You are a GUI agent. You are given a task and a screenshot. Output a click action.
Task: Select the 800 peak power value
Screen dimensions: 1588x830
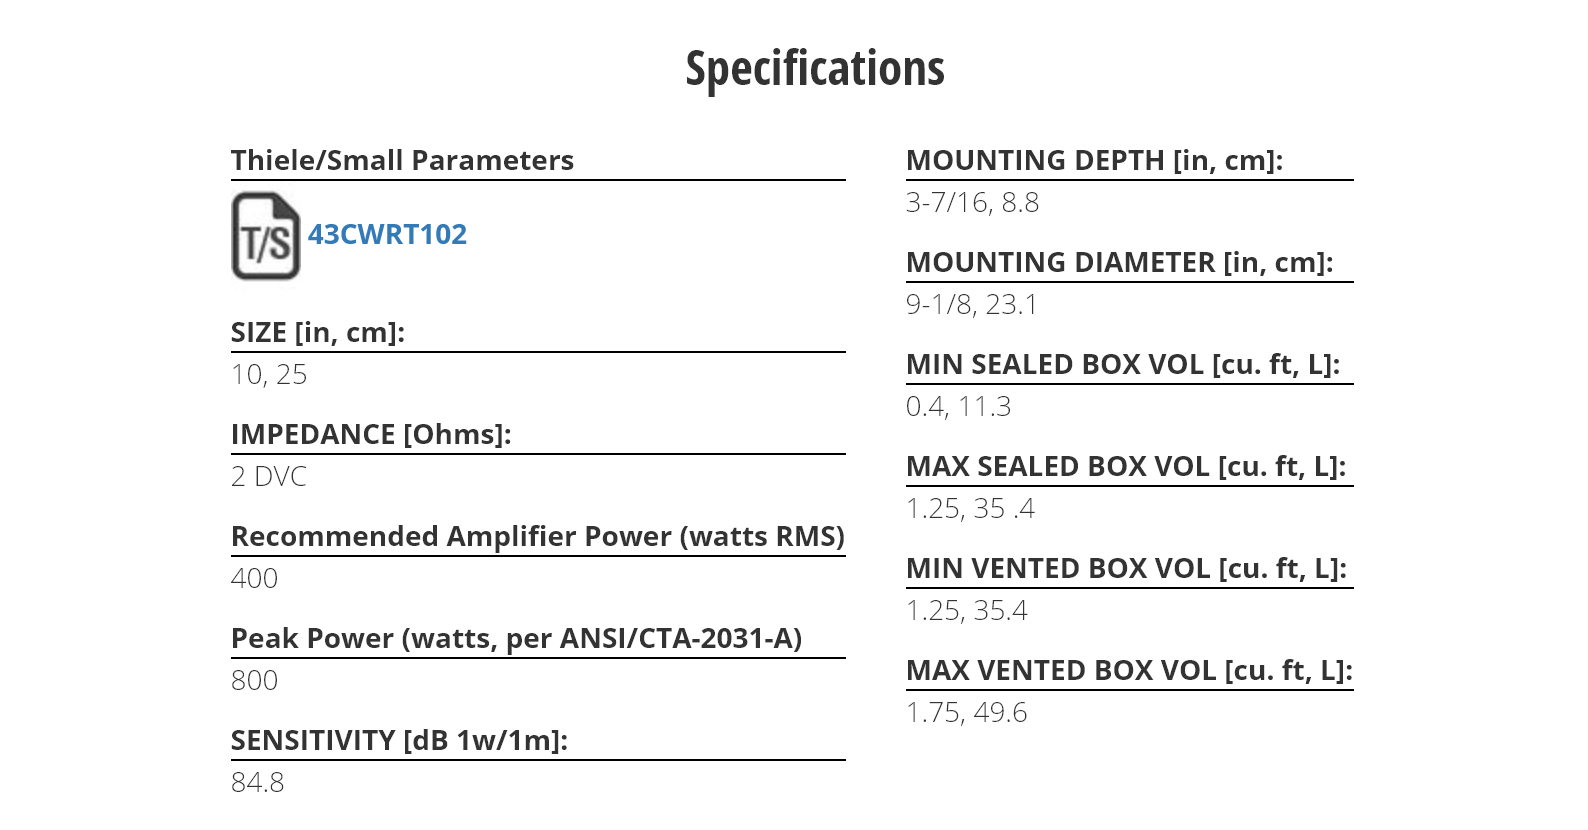(254, 681)
